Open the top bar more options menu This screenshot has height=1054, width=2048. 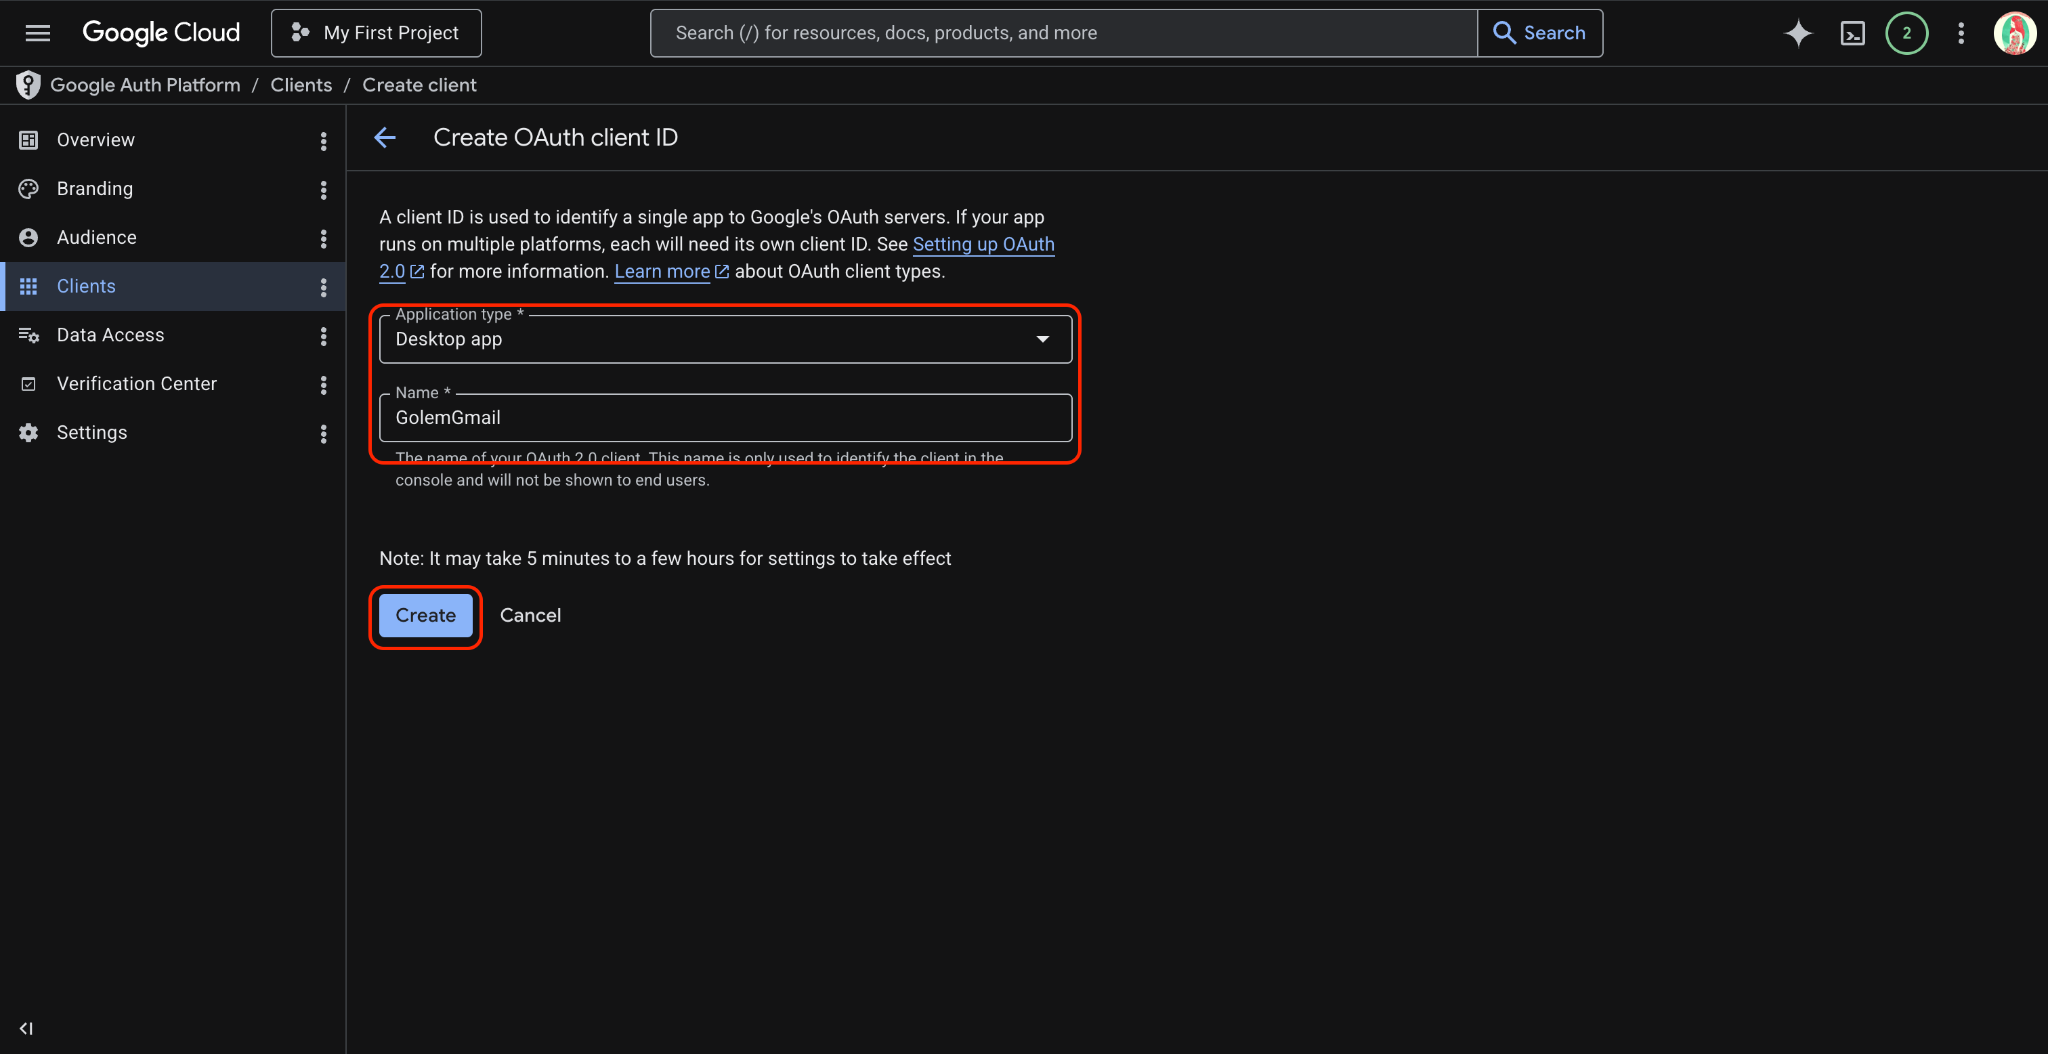tap(1960, 33)
